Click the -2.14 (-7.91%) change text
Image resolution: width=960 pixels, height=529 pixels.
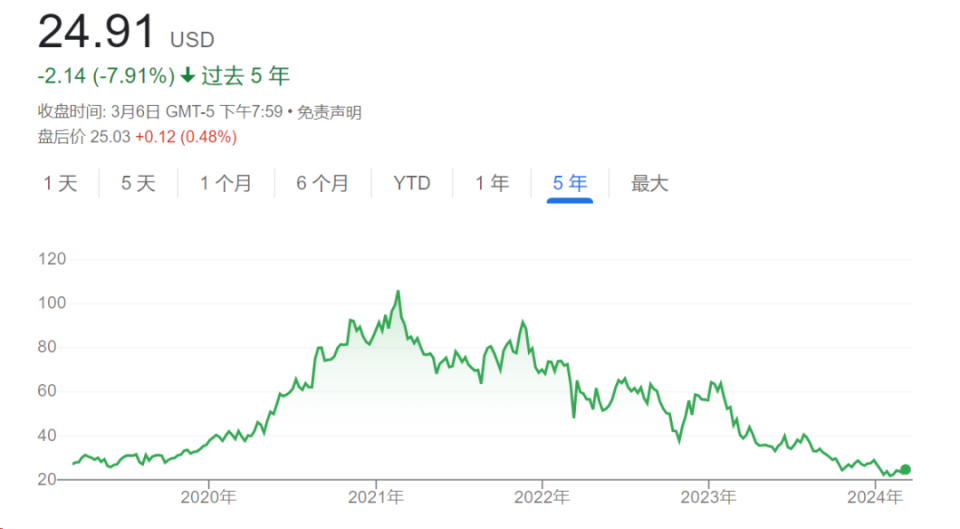click(106, 76)
